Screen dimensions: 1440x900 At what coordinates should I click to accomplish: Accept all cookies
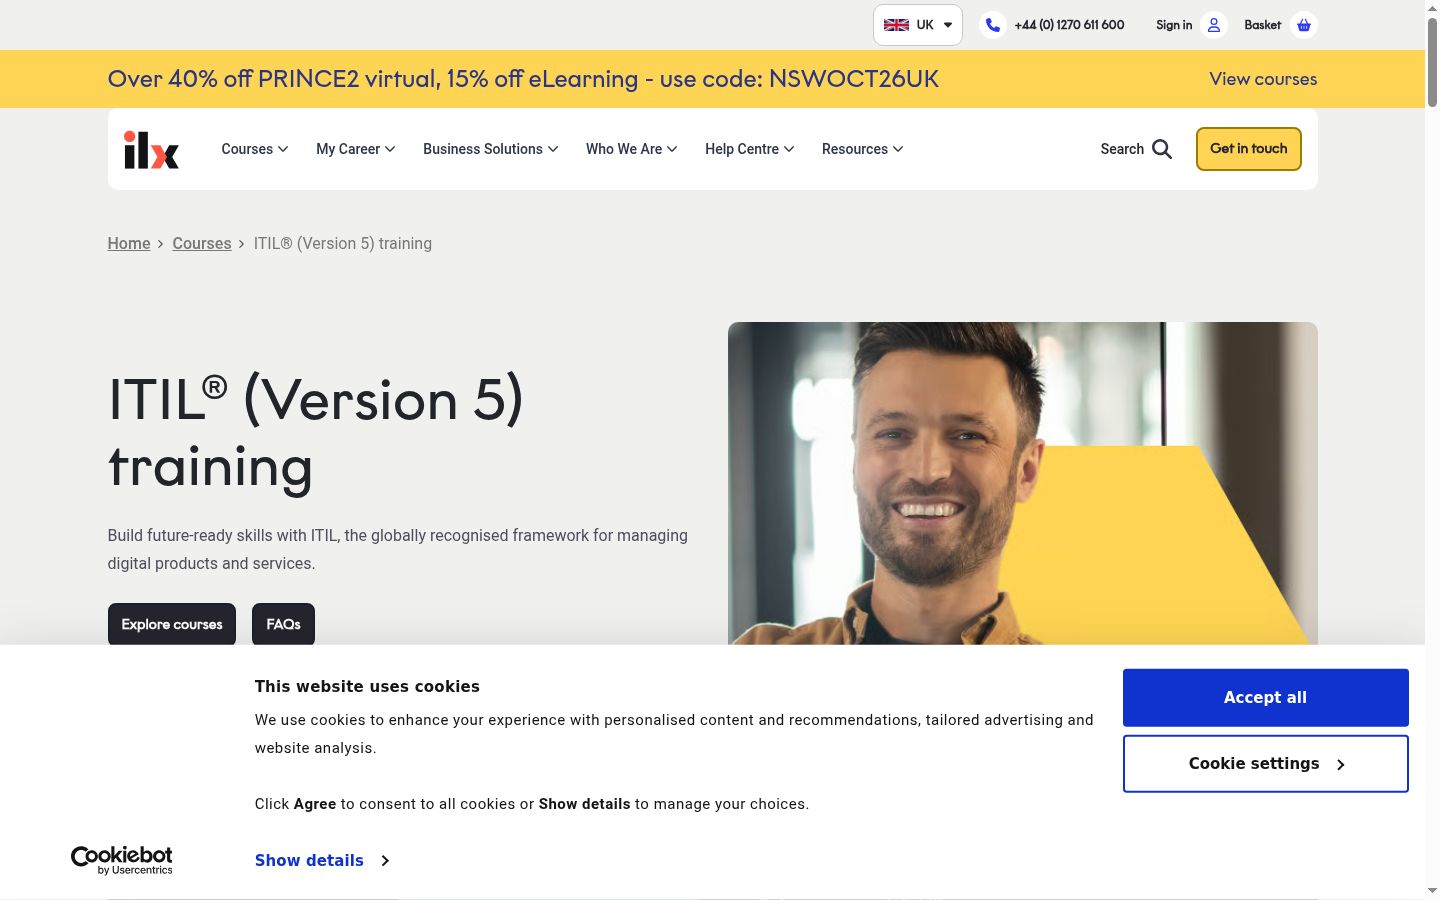pyautogui.click(x=1265, y=698)
